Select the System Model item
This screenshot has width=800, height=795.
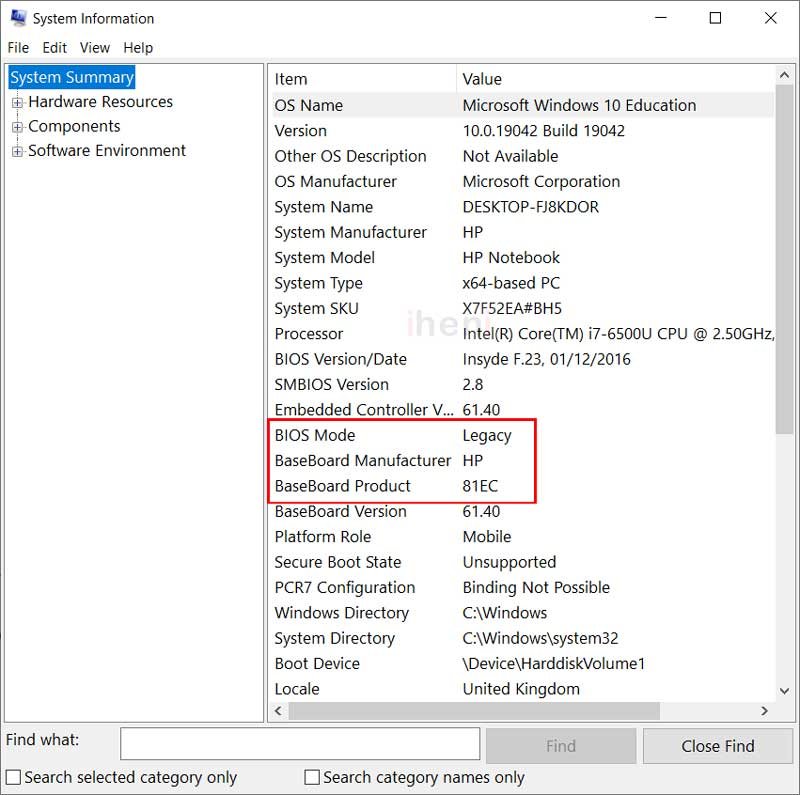click(324, 258)
